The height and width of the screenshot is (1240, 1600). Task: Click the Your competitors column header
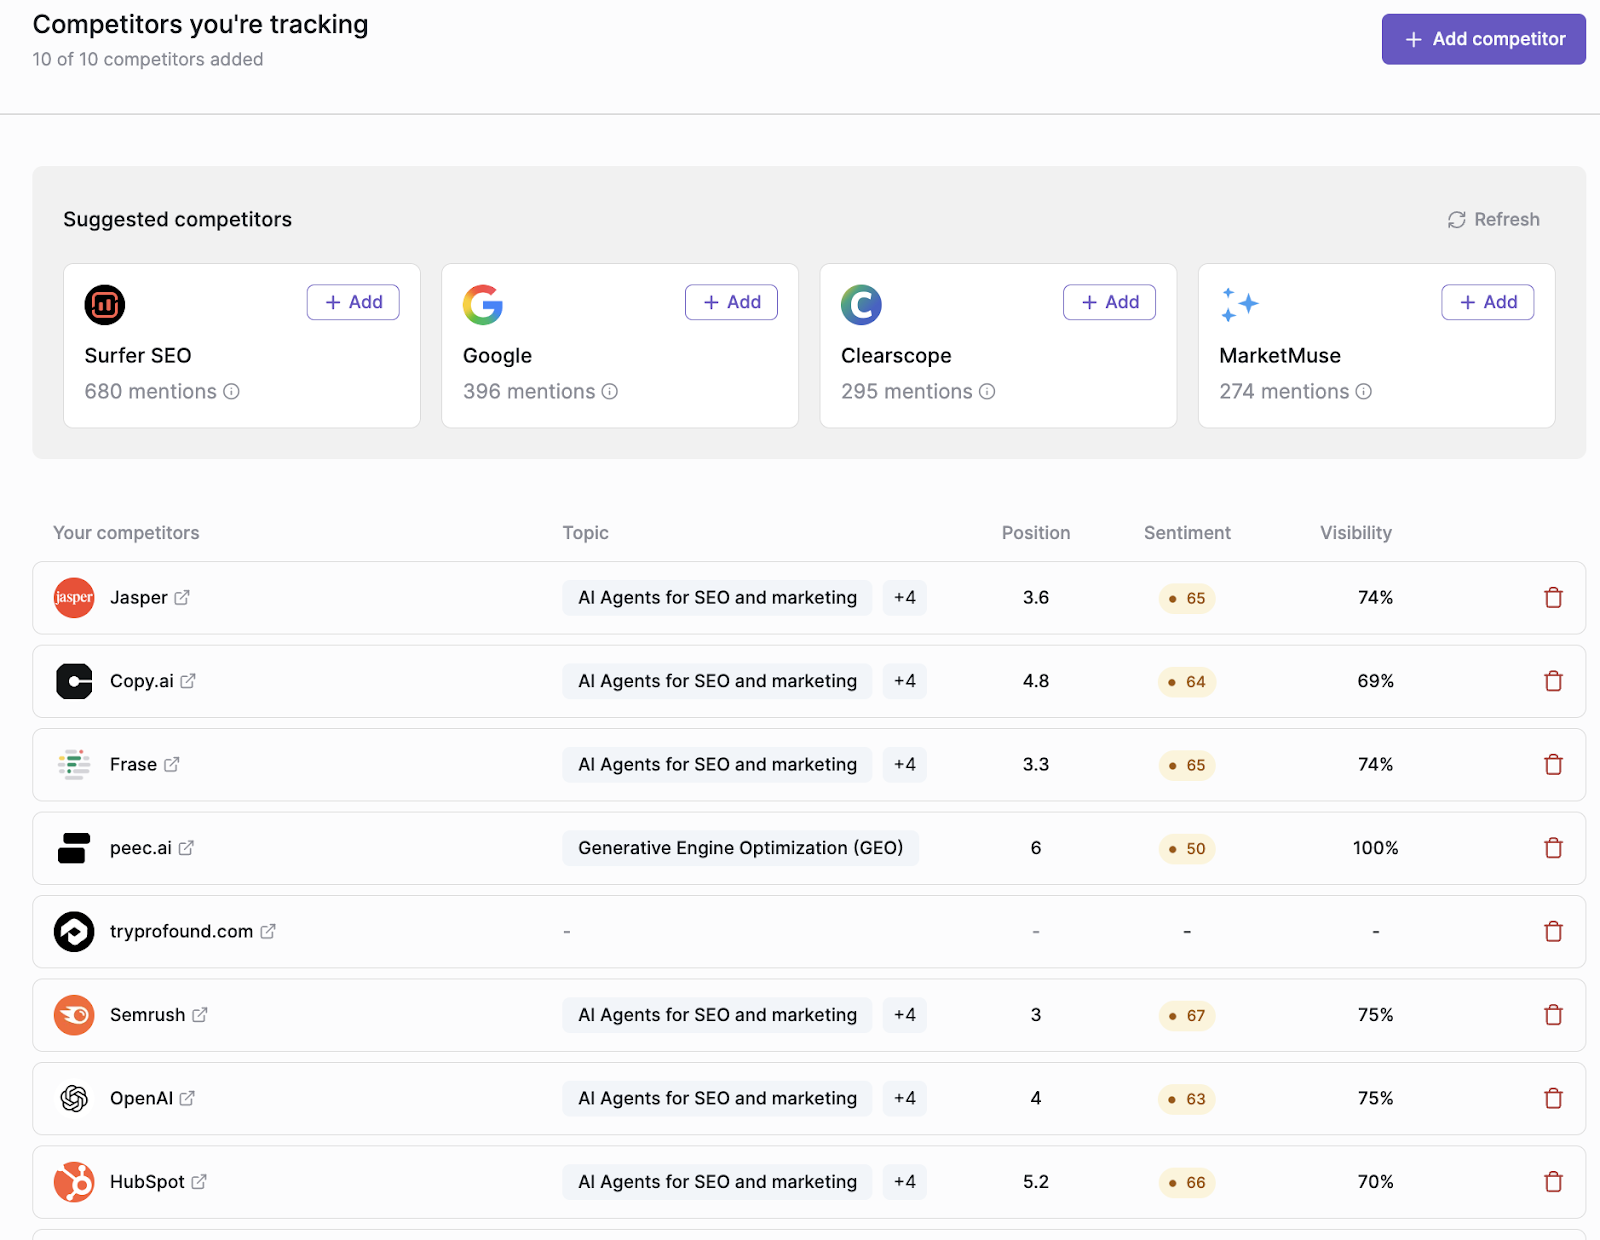(126, 533)
